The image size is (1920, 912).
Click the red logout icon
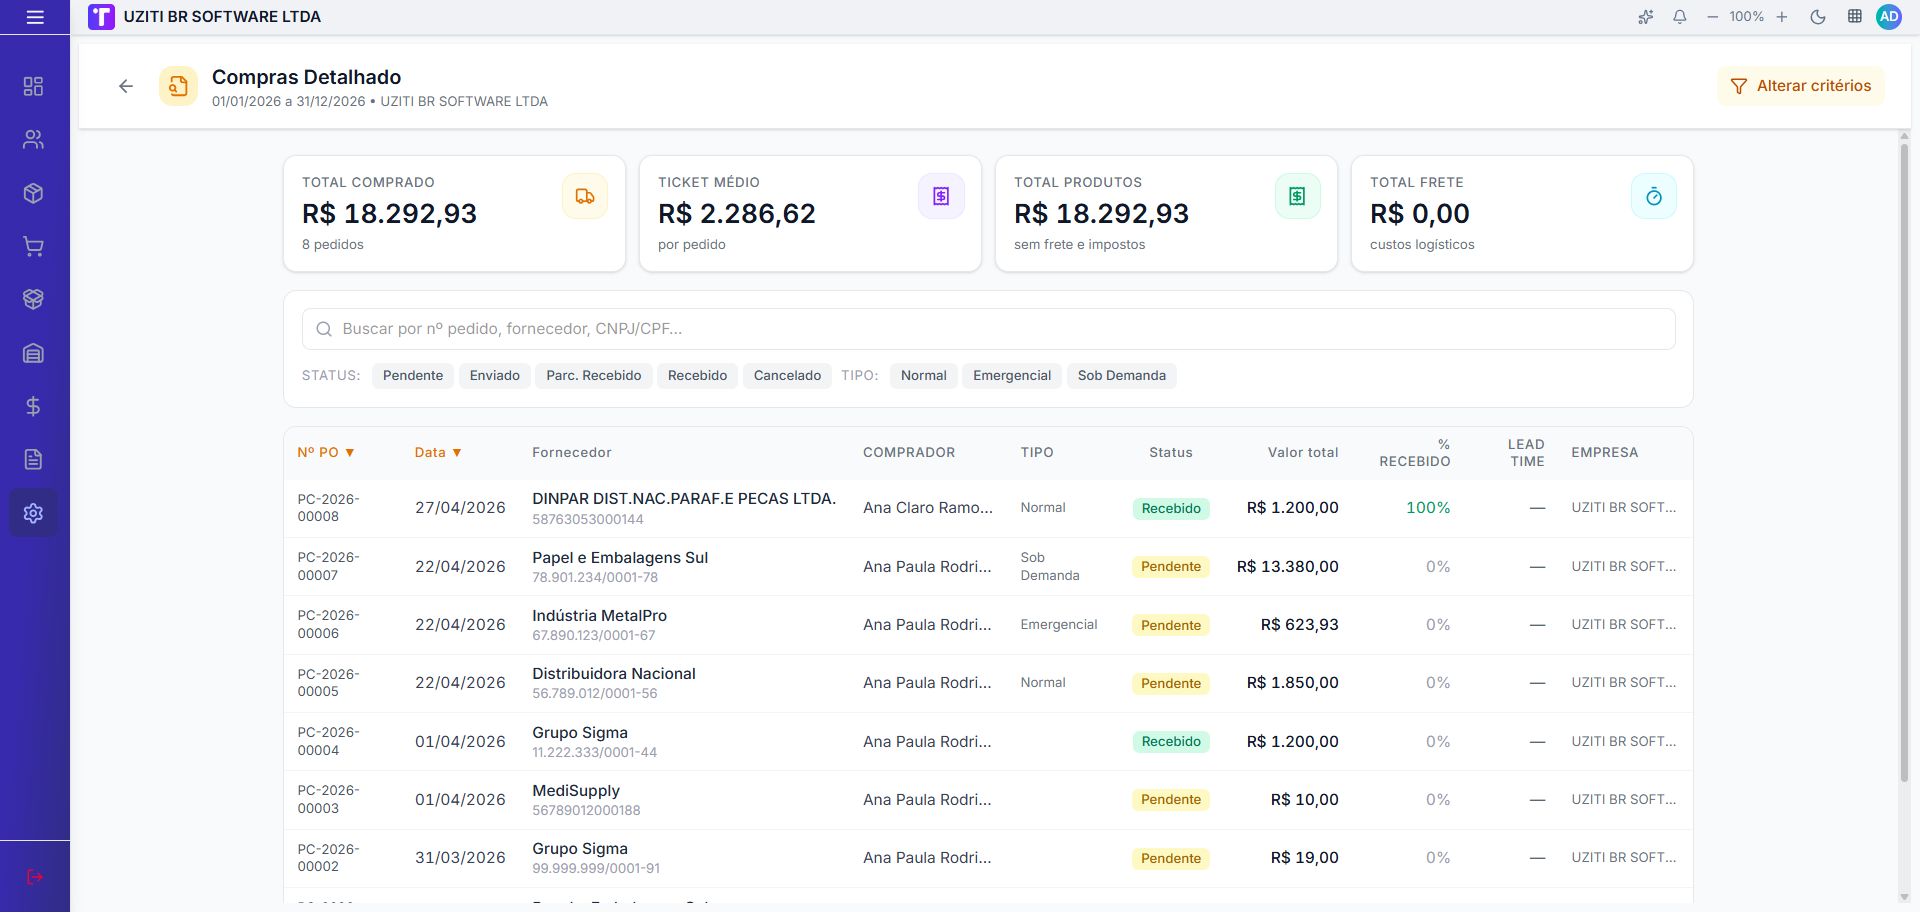tap(35, 877)
